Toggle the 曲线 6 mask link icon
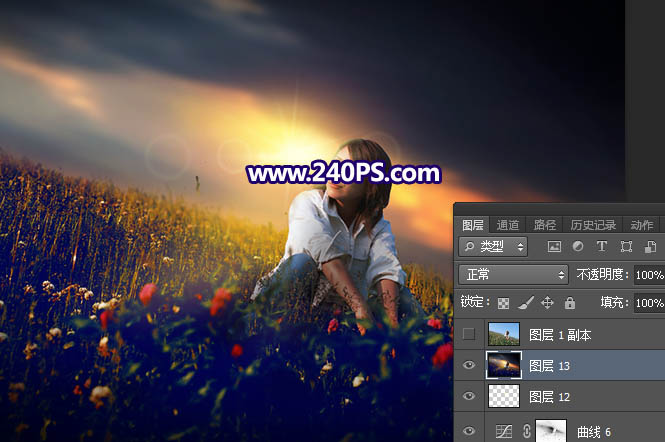 [x=527, y=431]
